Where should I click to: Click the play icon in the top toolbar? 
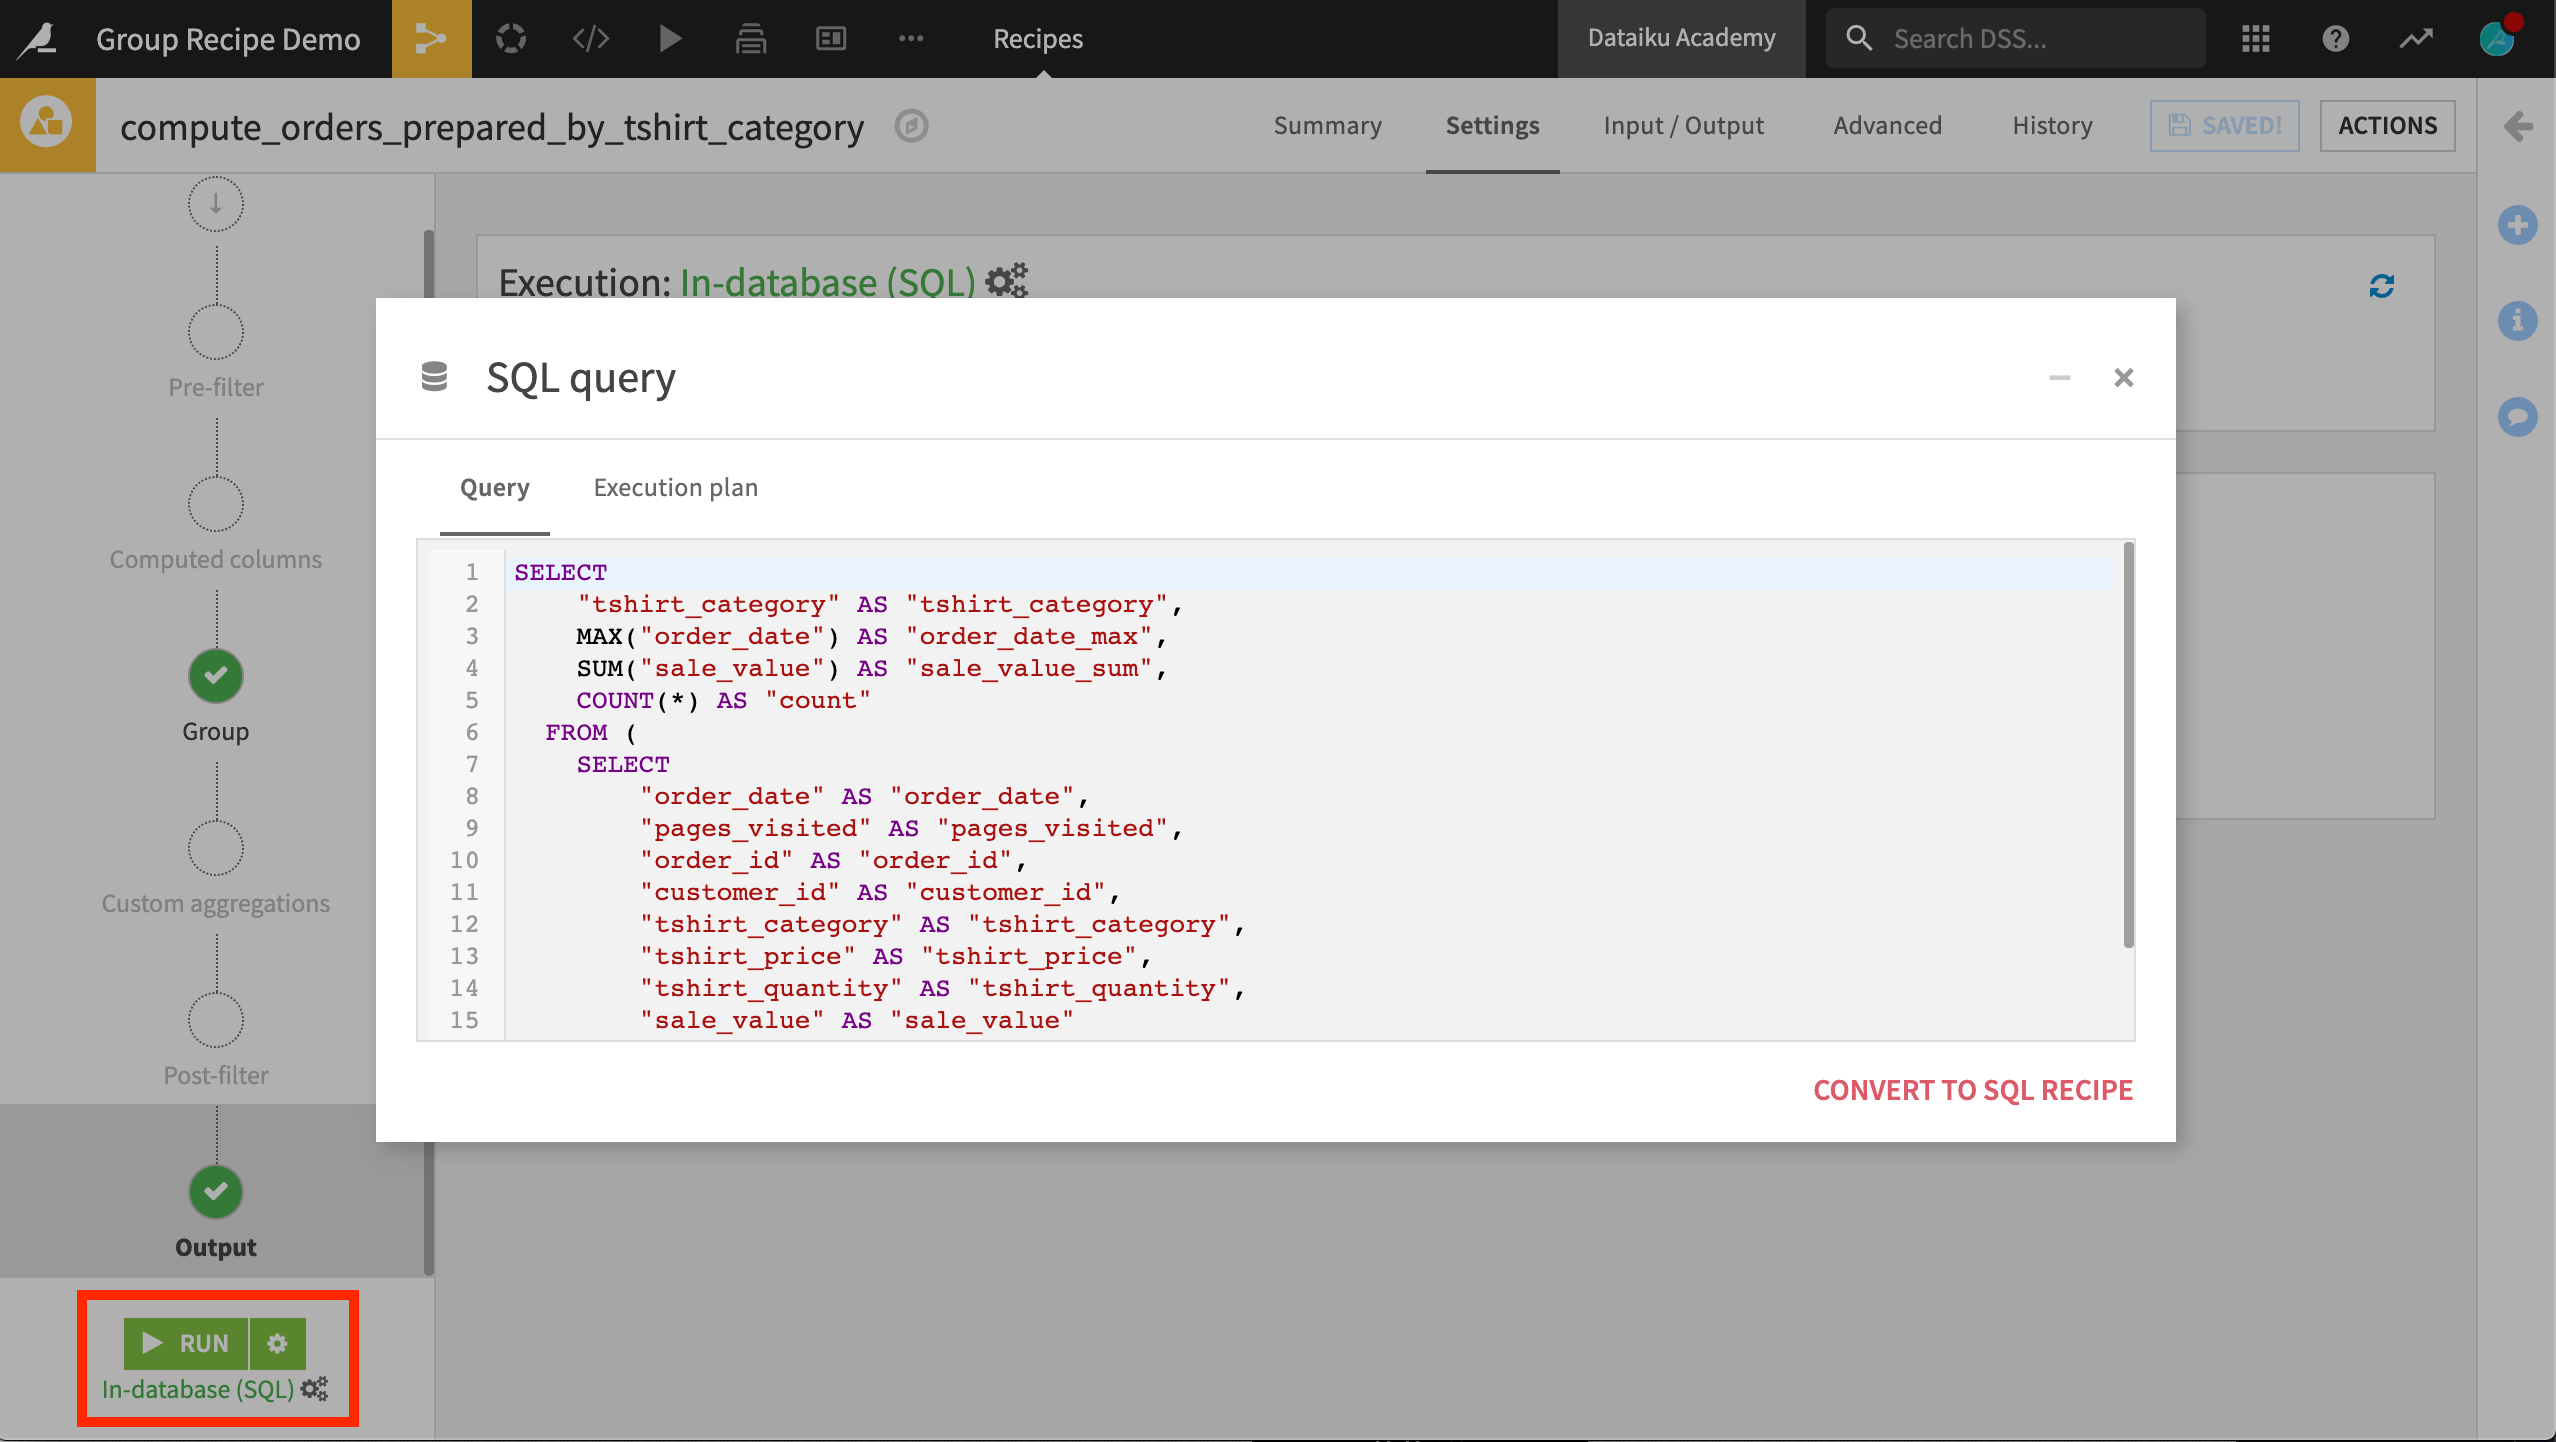pos(669,39)
